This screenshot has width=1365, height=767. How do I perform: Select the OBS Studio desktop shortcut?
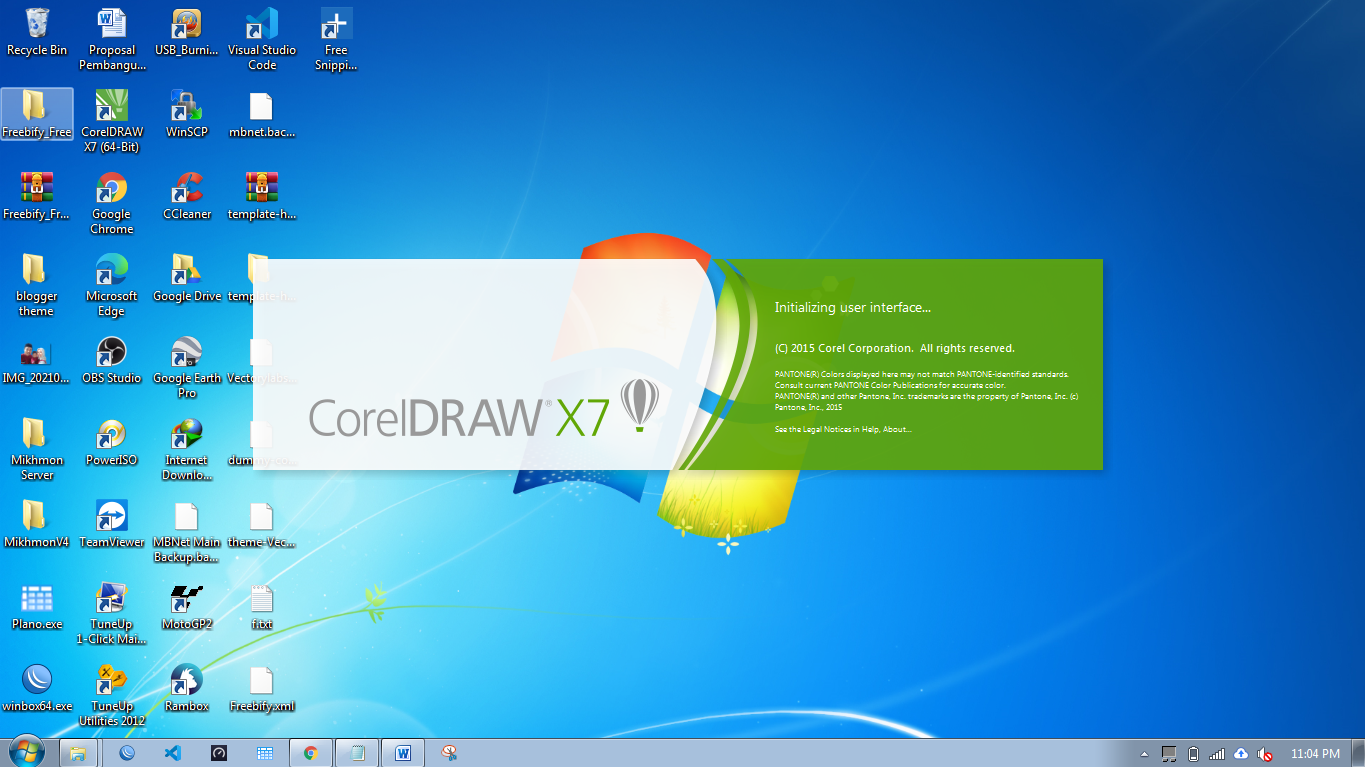point(111,360)
